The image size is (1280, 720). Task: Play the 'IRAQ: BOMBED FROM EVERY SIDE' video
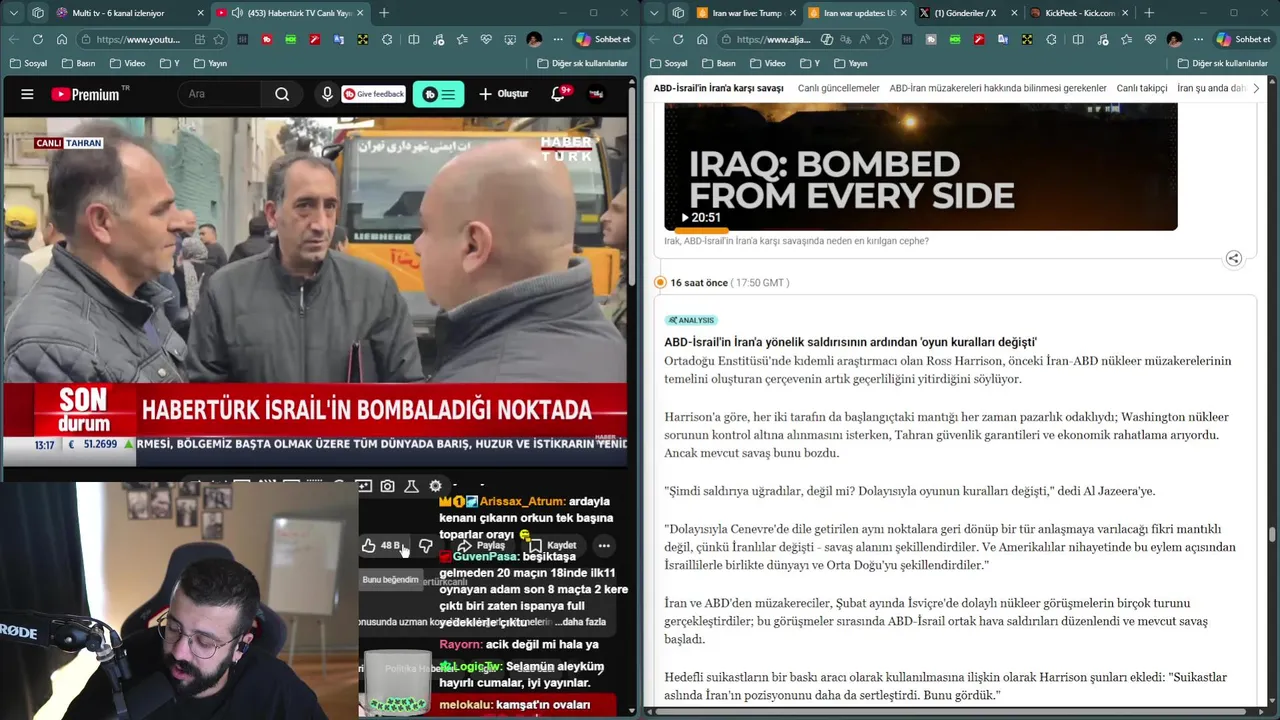(921, 166)
